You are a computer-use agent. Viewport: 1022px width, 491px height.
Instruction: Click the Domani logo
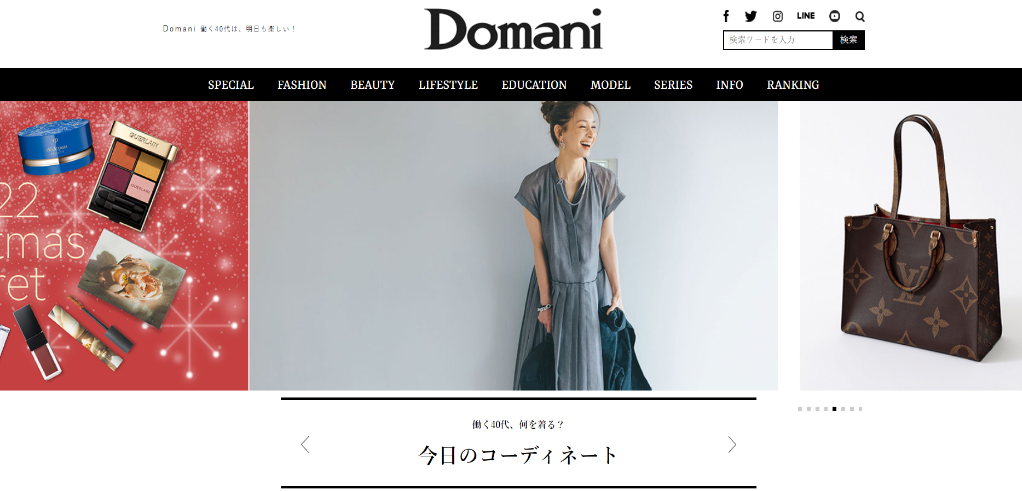click(513, 29)
